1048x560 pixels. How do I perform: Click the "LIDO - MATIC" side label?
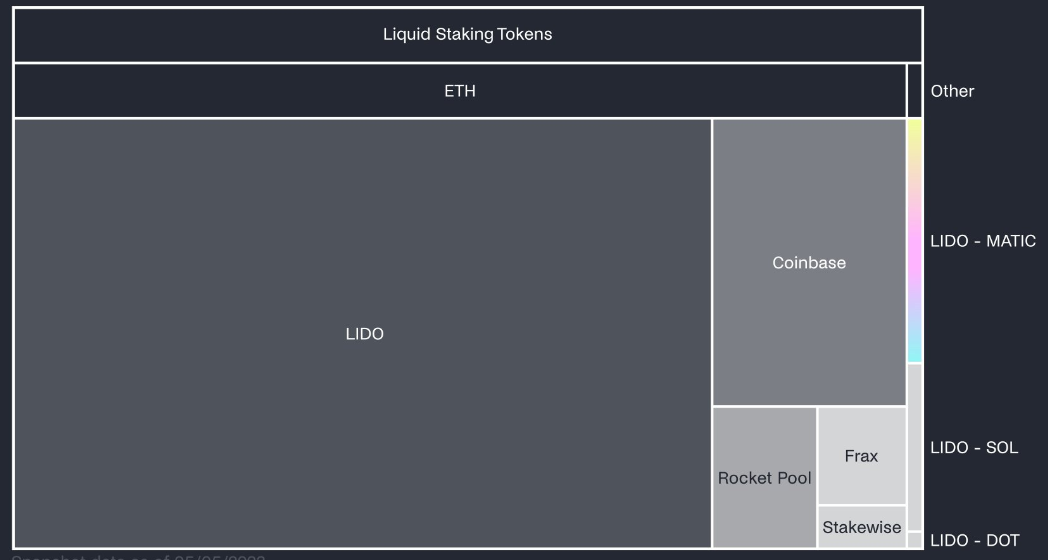983,241
